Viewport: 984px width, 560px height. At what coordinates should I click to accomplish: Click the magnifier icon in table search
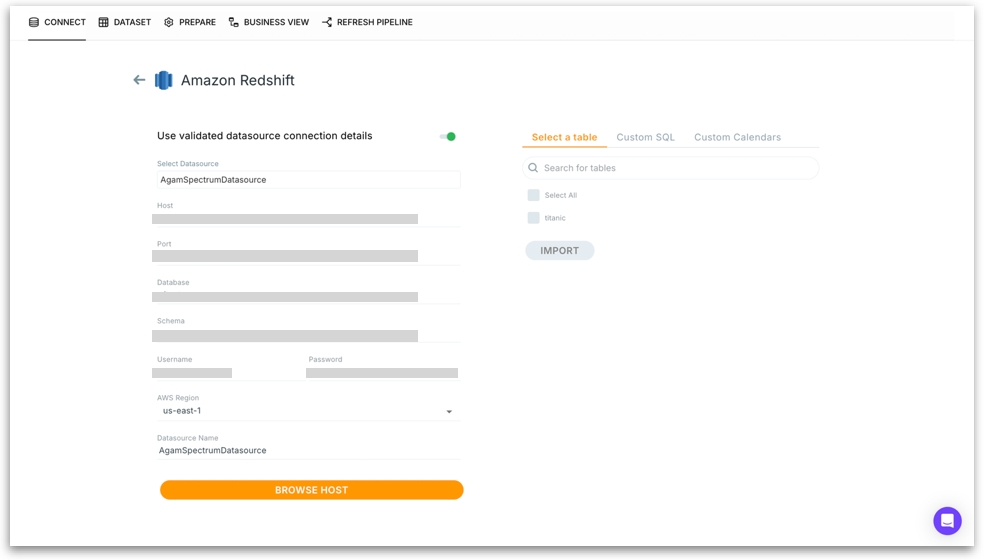(533, 168)
